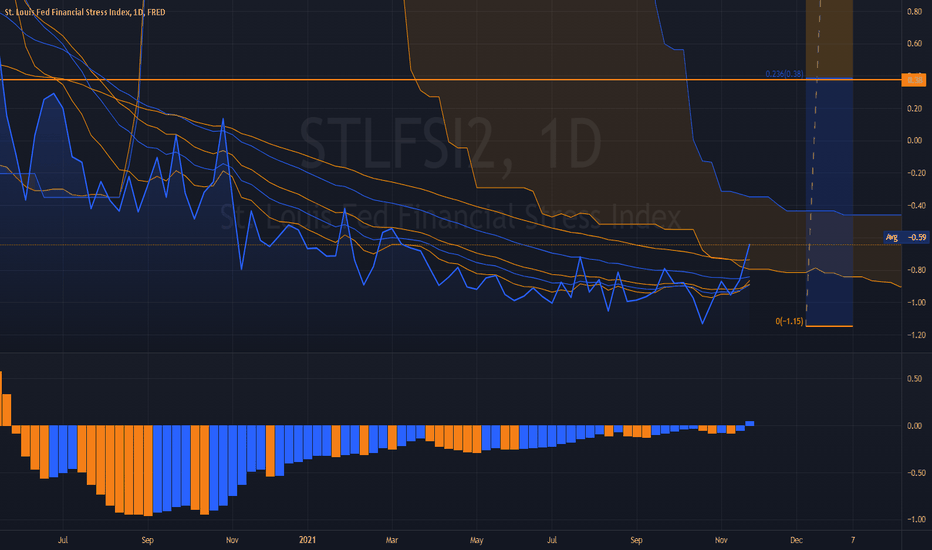Select the orange 0 level line at -1.15
This screenshot has width=932, height=550.
tap(829, 326)
